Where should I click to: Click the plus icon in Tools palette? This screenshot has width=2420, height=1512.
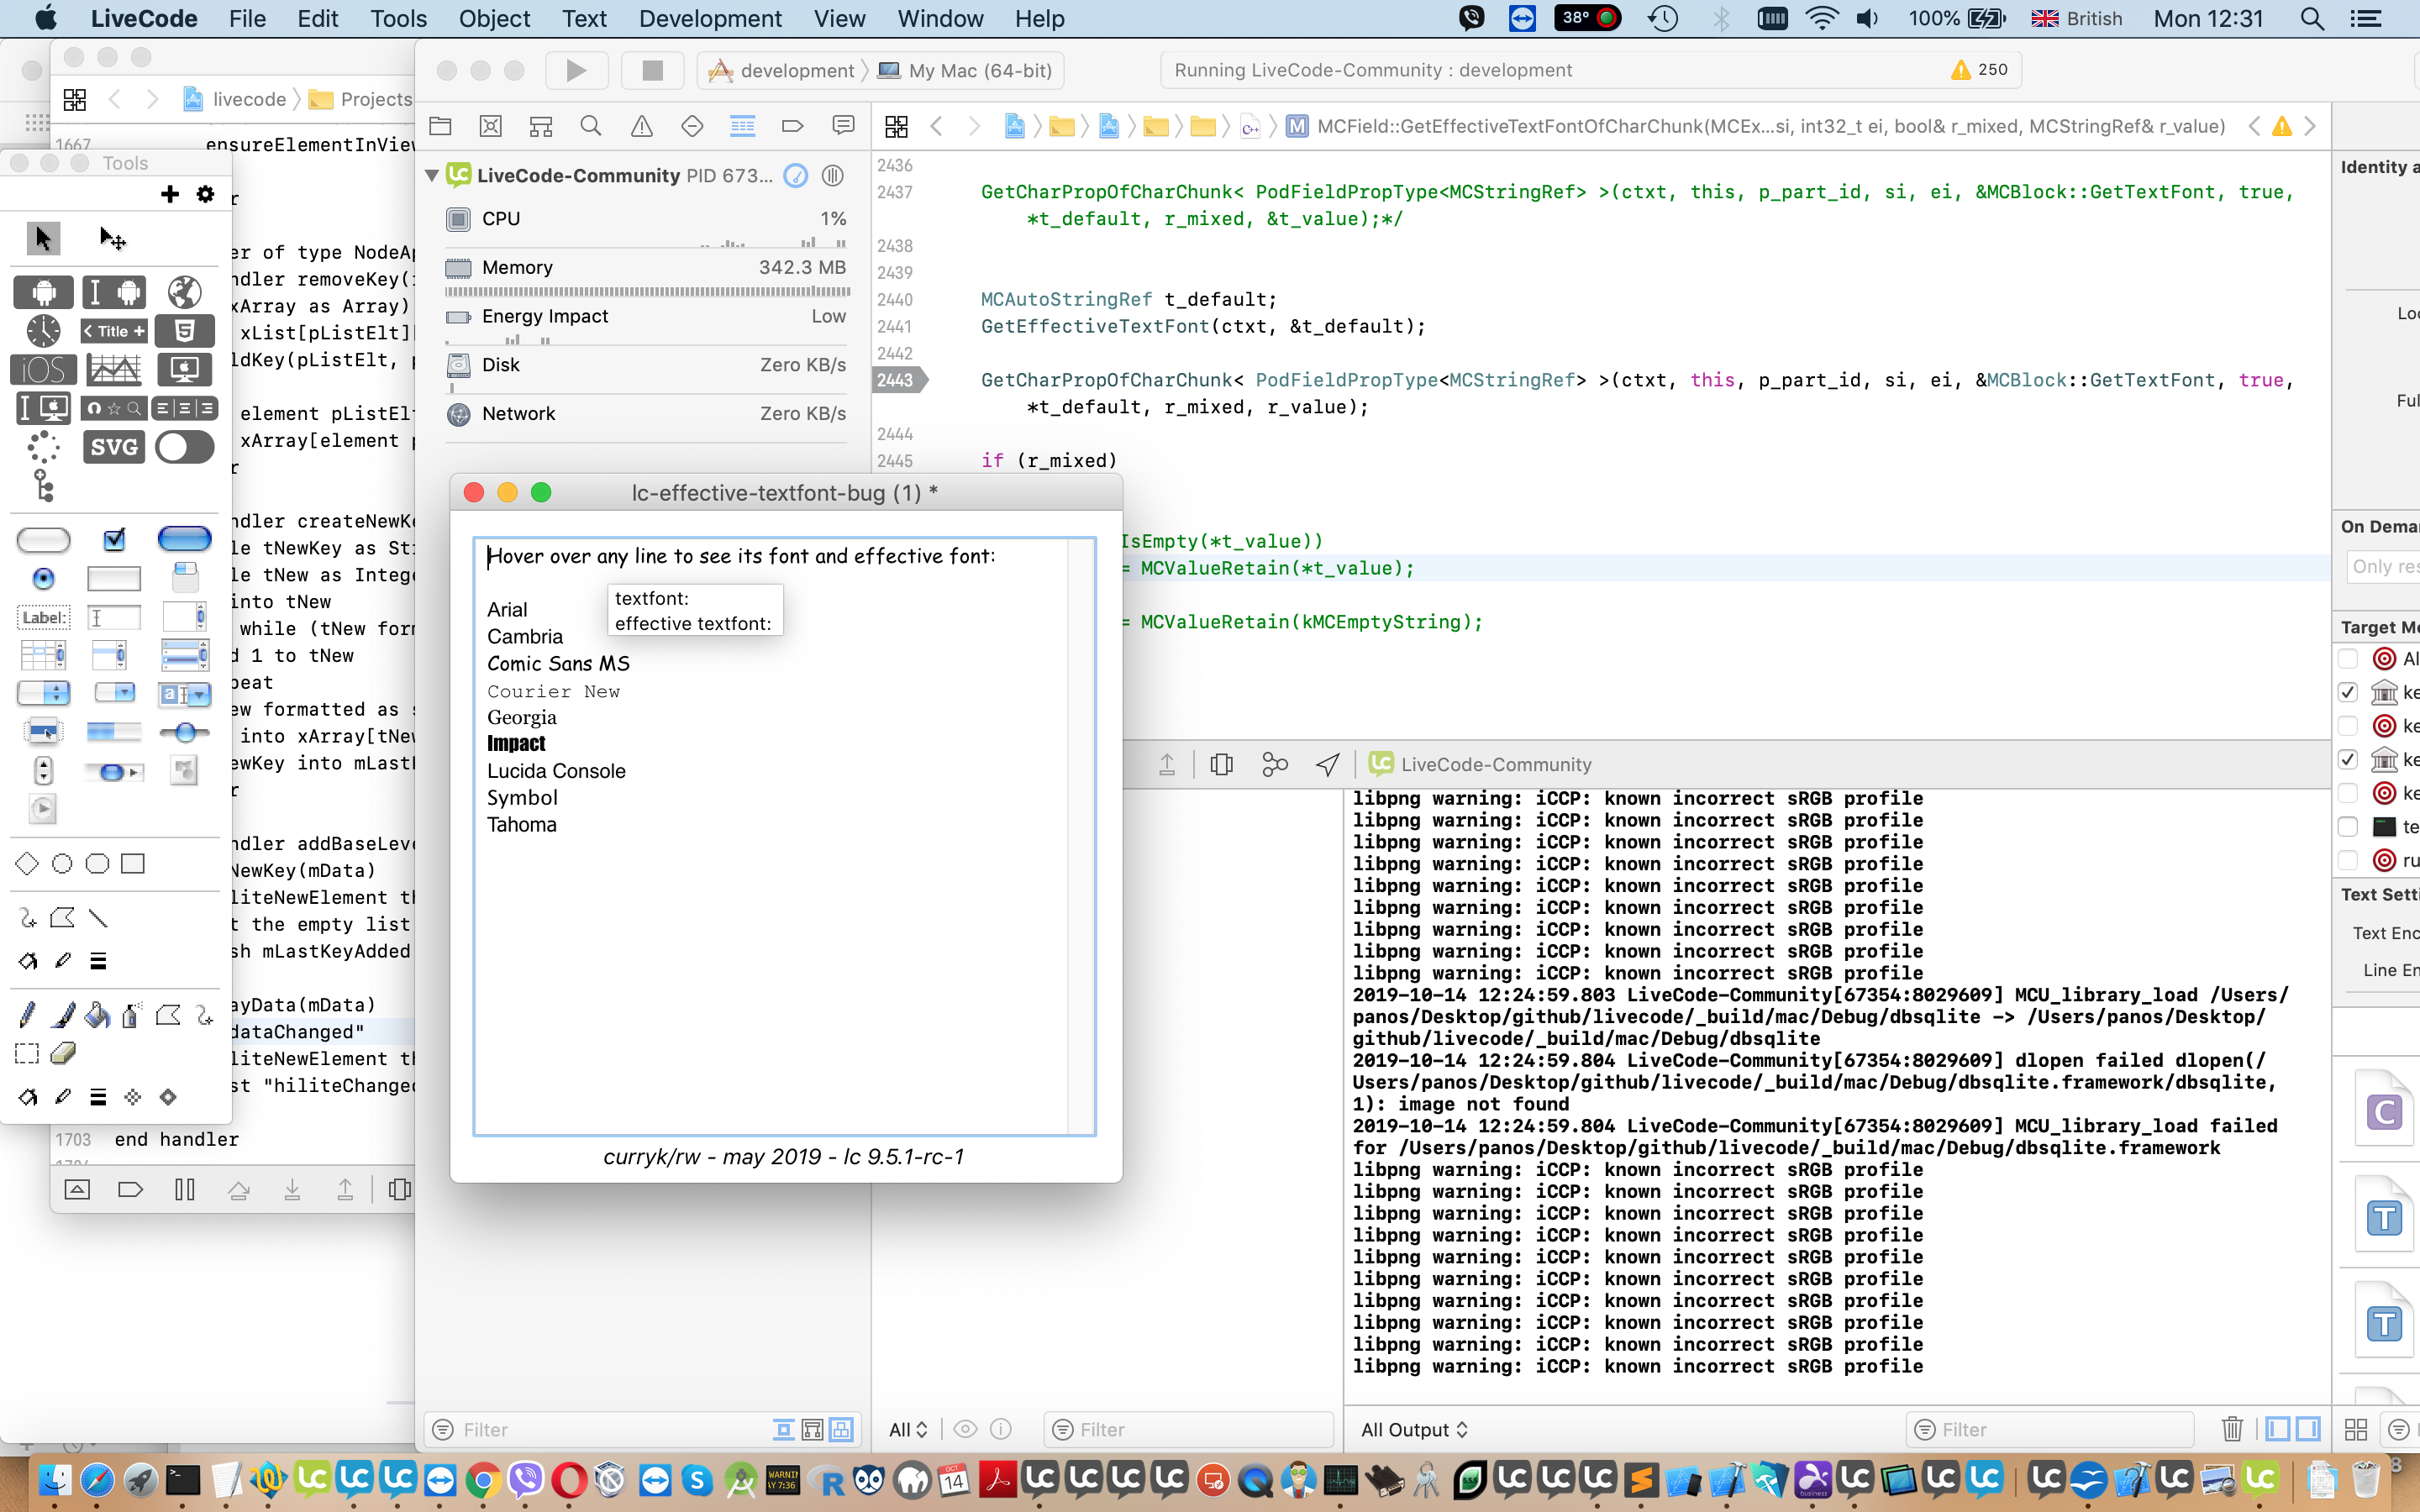[x=170, y=194]
